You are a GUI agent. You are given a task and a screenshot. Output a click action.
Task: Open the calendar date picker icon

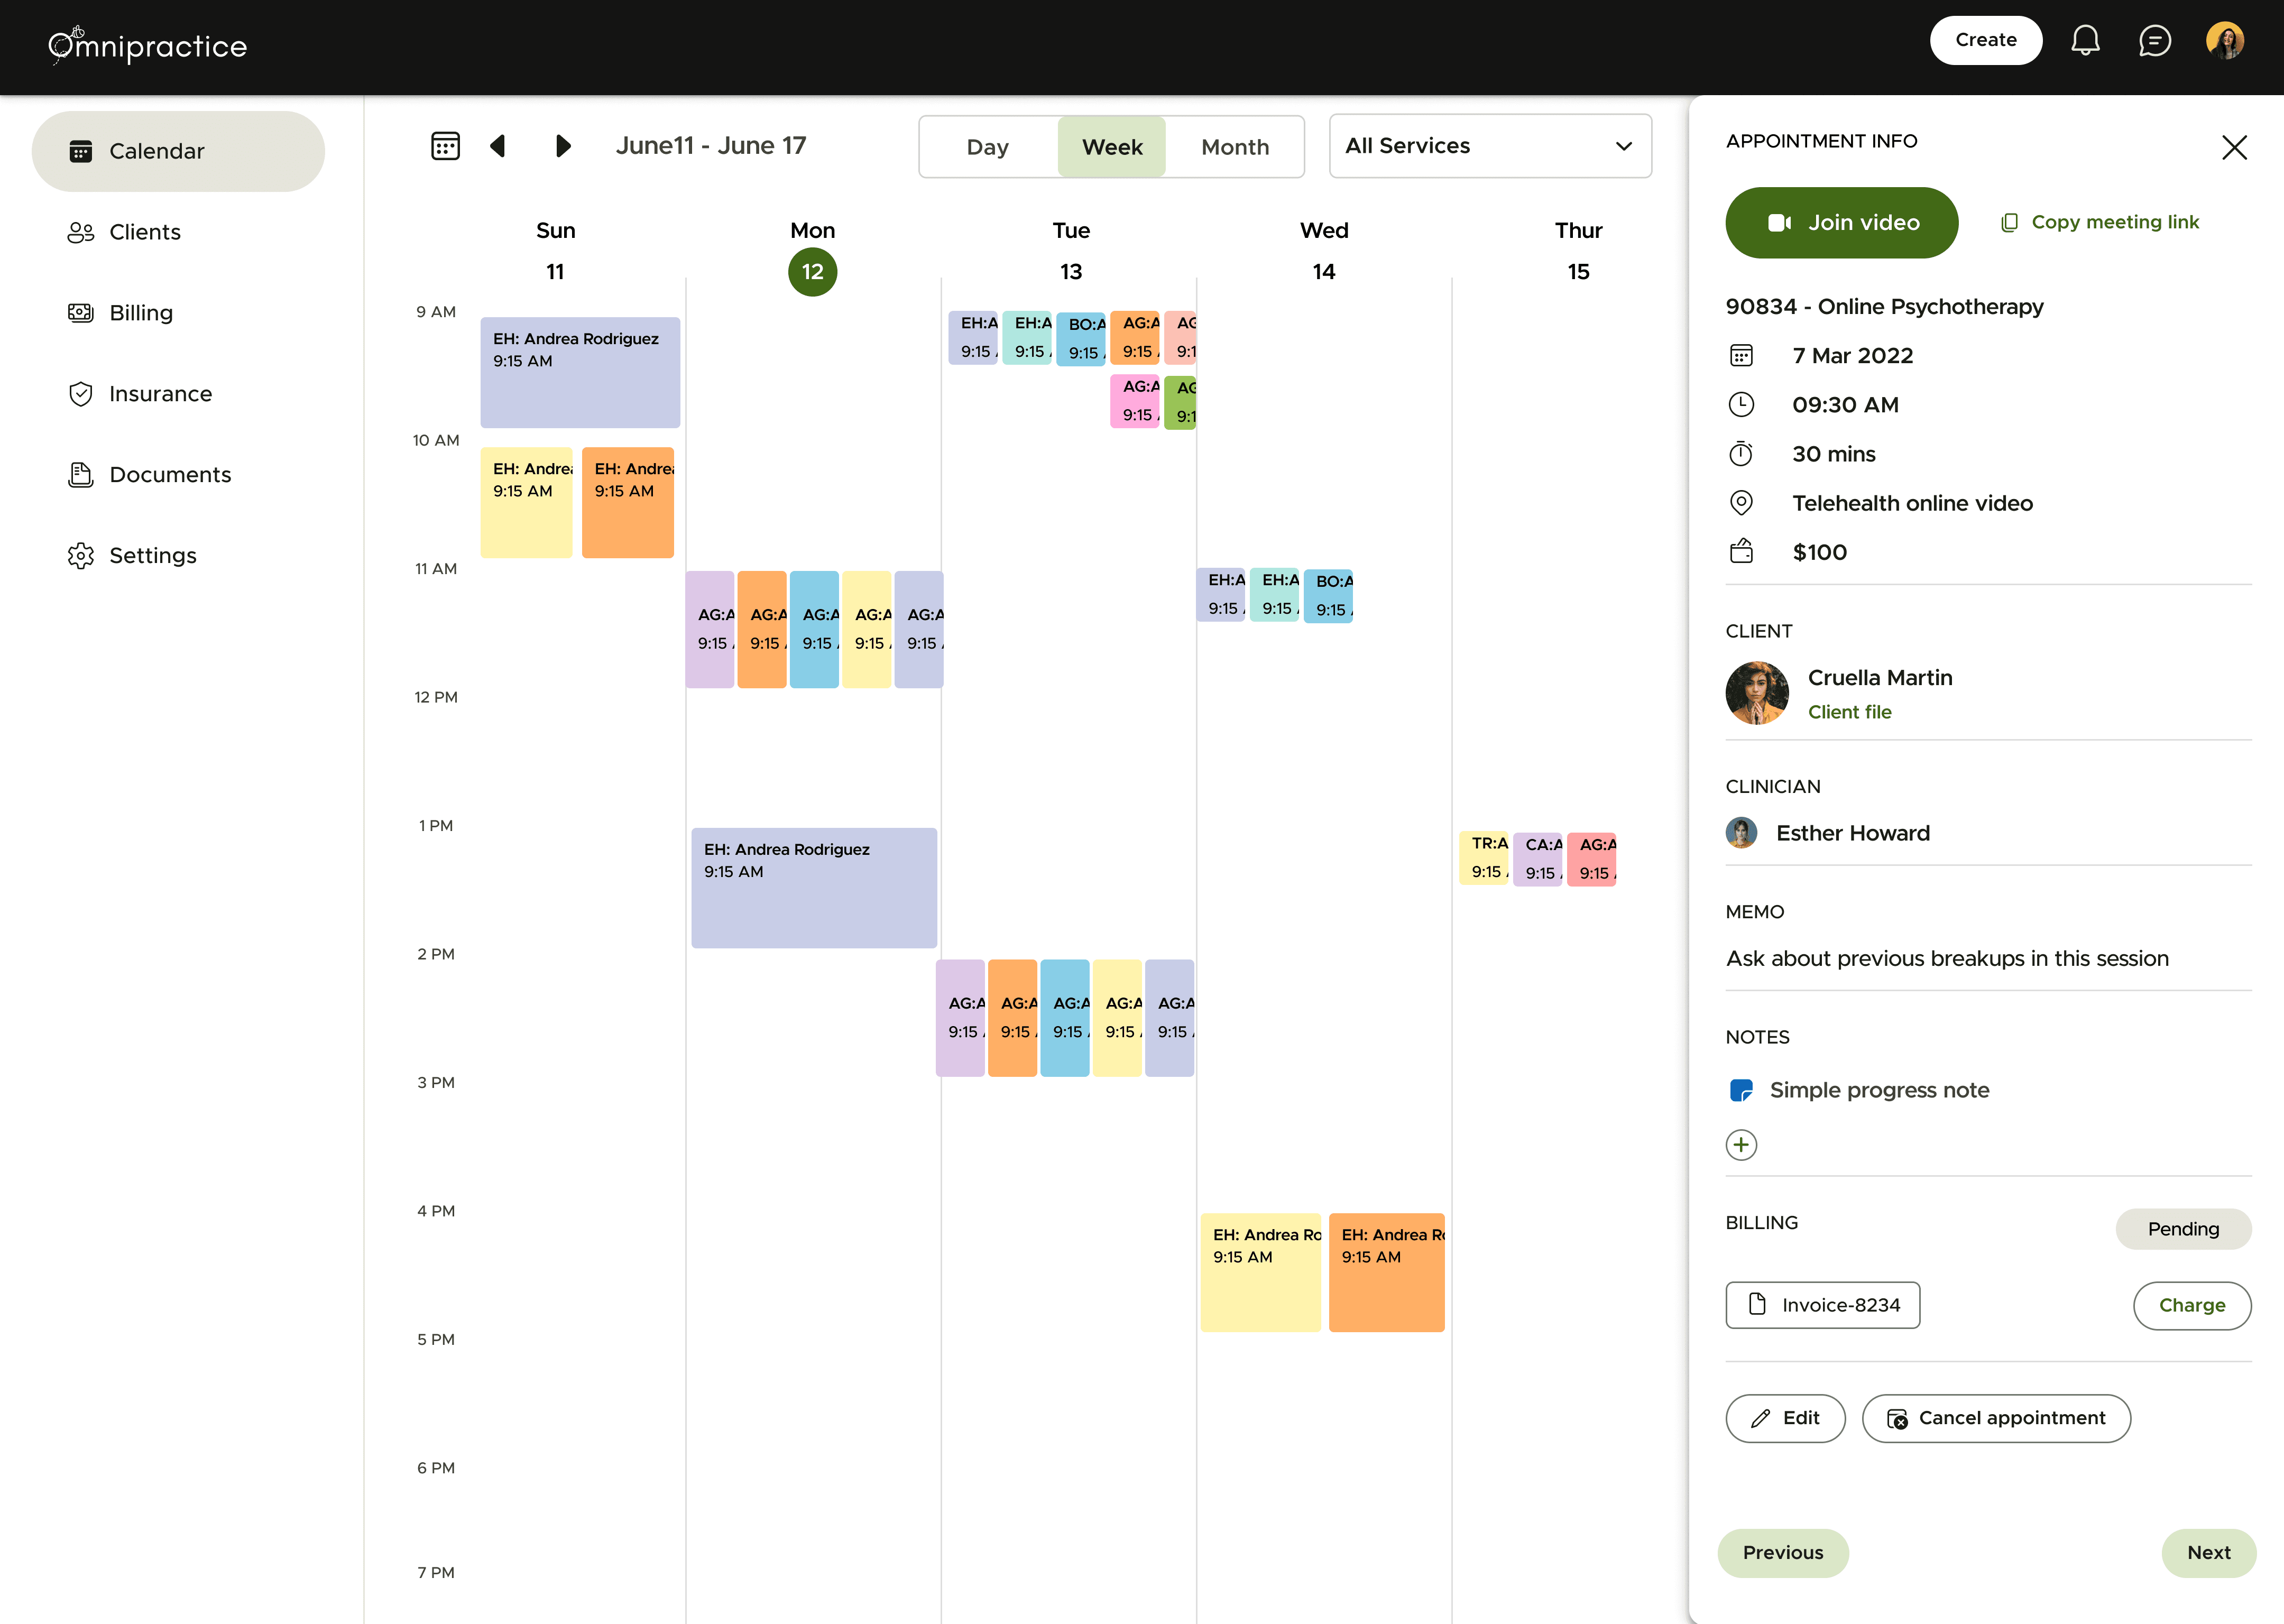click(x=445, y=146)
